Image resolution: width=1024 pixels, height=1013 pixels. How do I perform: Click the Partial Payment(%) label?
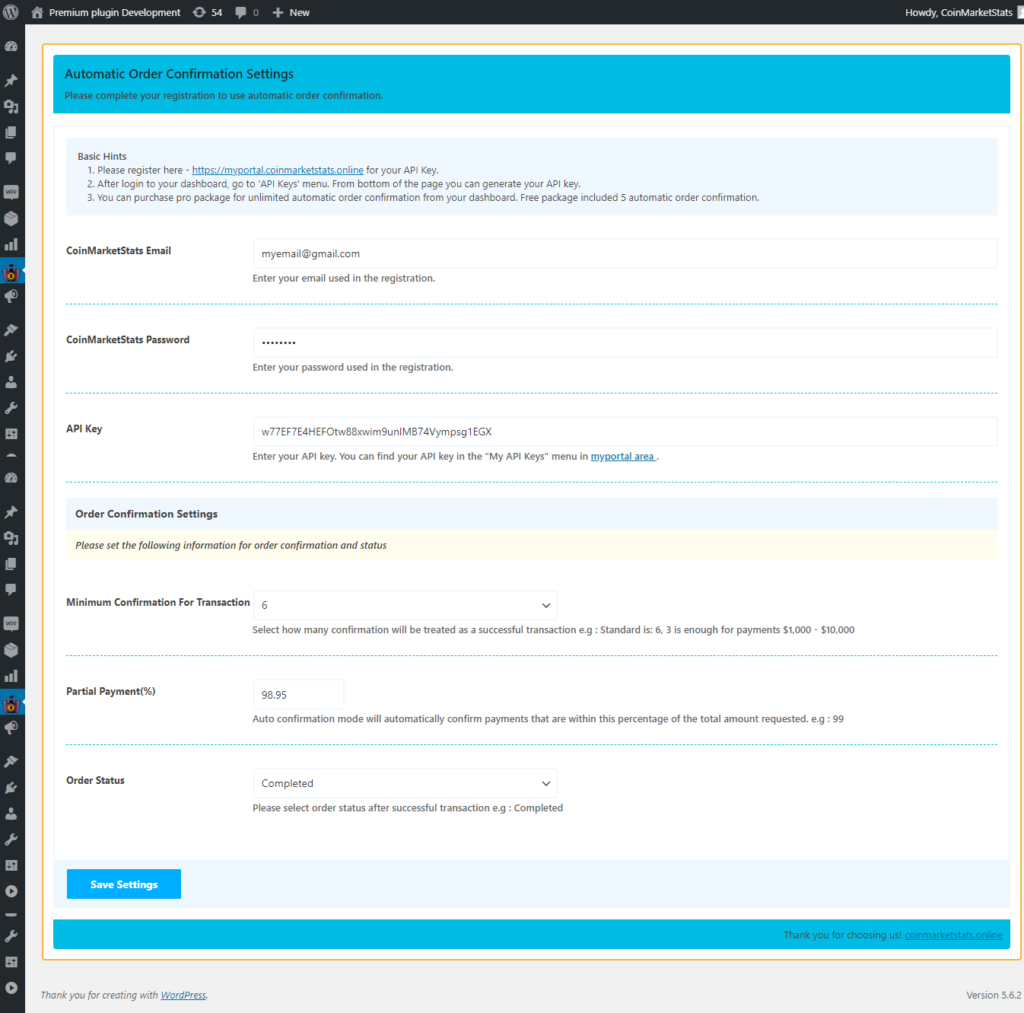coord(110,691)
